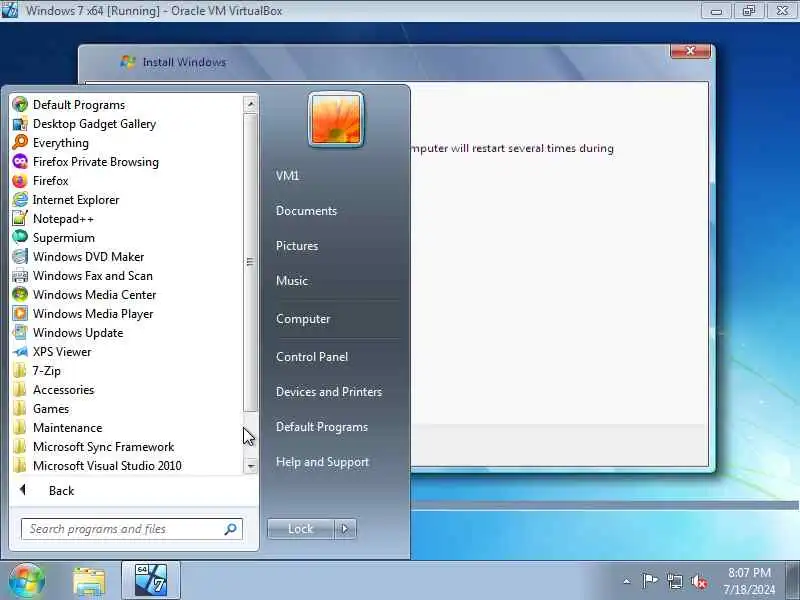Start Windows DVD Maker icon

click(20, 257)
